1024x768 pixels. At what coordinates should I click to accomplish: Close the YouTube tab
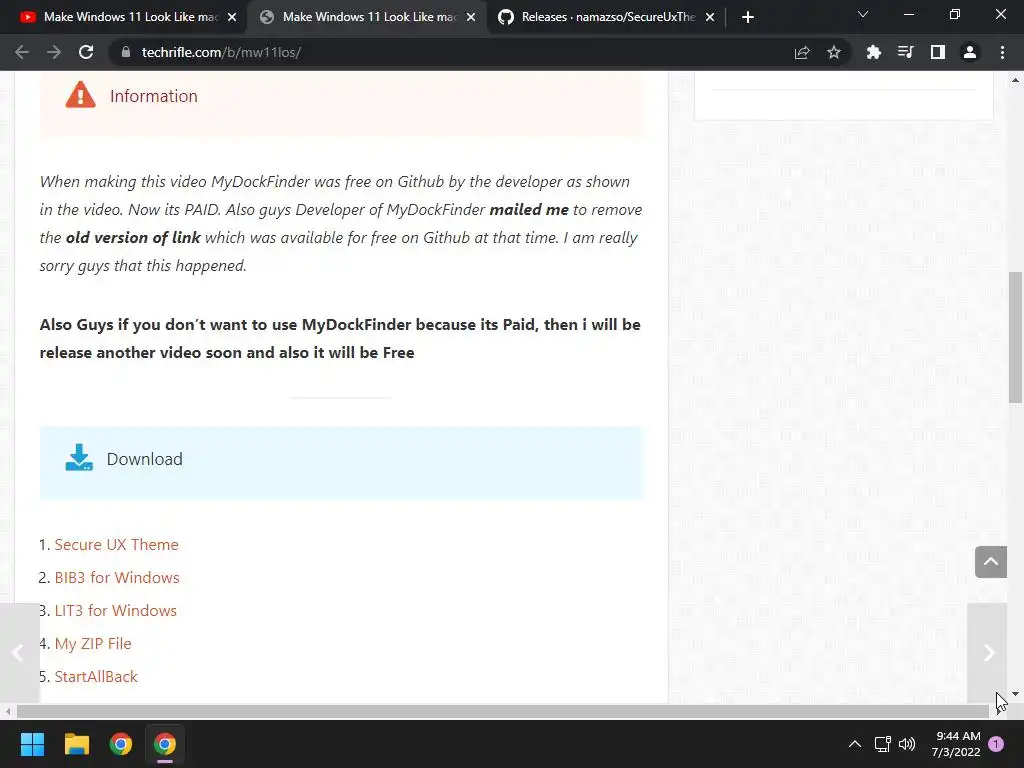[x=232, y=17]
